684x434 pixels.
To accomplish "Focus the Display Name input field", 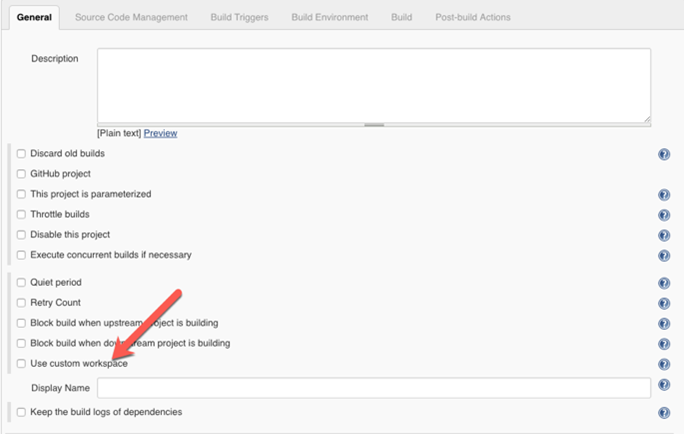I will [373, 388].
